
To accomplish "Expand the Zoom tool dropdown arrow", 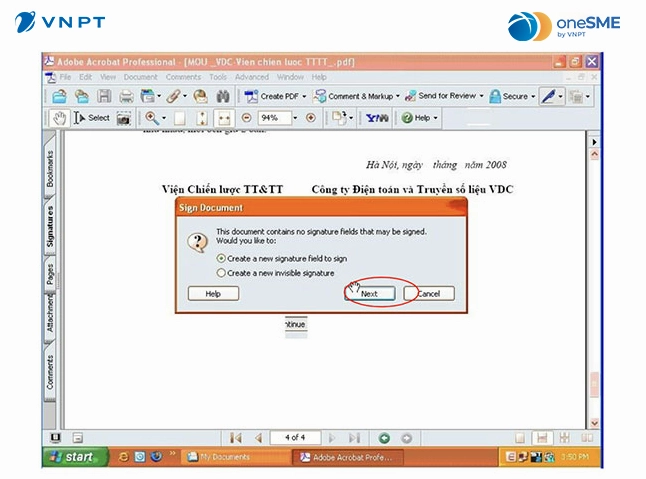I will click(164, 119).
